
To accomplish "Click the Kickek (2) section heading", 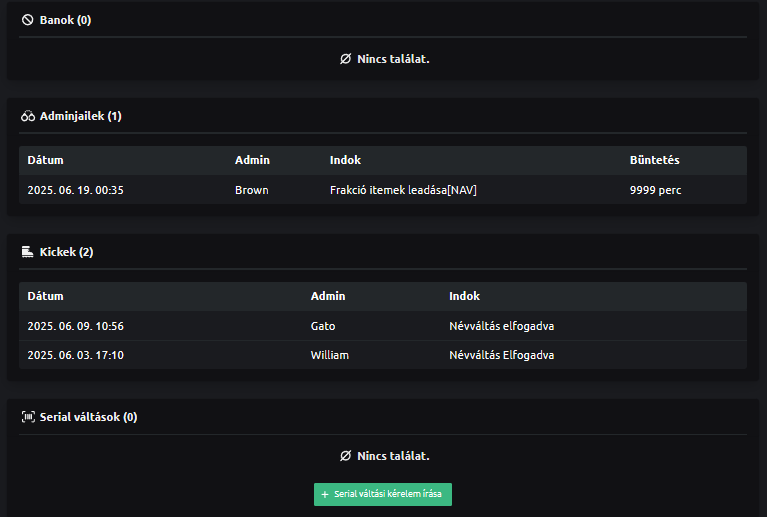I will [x=66, y=252].
